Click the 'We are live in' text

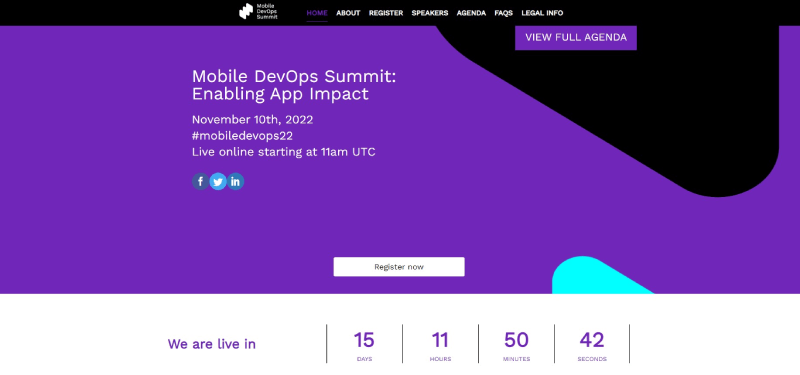pos(212,344)
